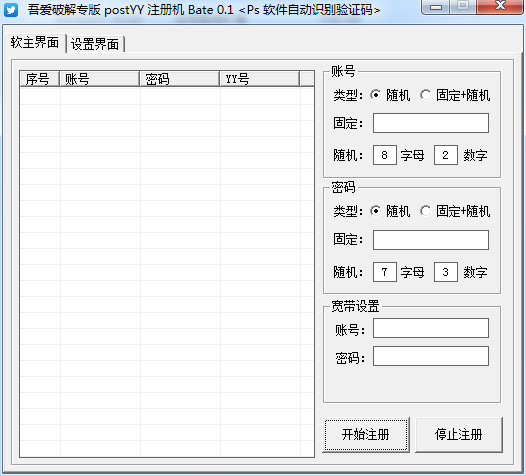Click the YY号 column header
Image resolution: width=526 pixels, height=476 pixels.
(259, 79)
